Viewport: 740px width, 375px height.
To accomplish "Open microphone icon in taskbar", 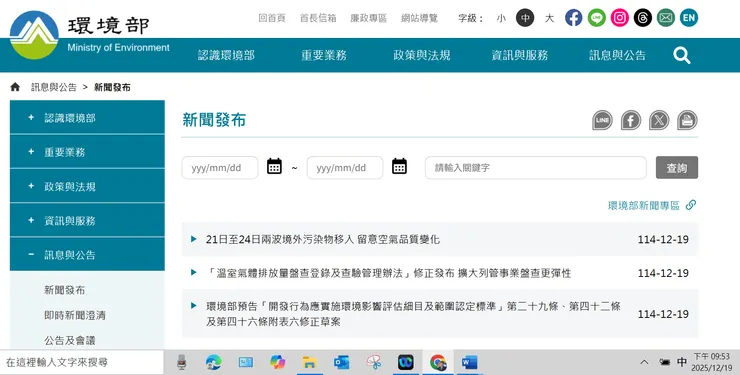I will click(182, 362).
